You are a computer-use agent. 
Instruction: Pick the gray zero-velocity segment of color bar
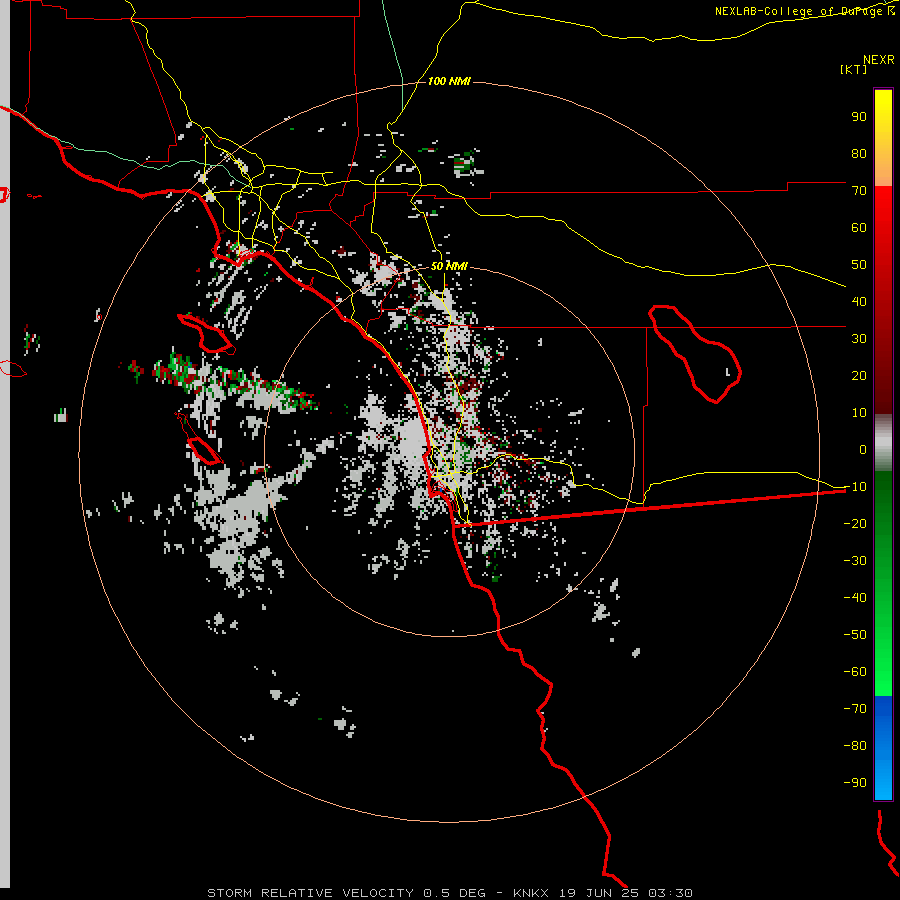[x=883, y=443]
